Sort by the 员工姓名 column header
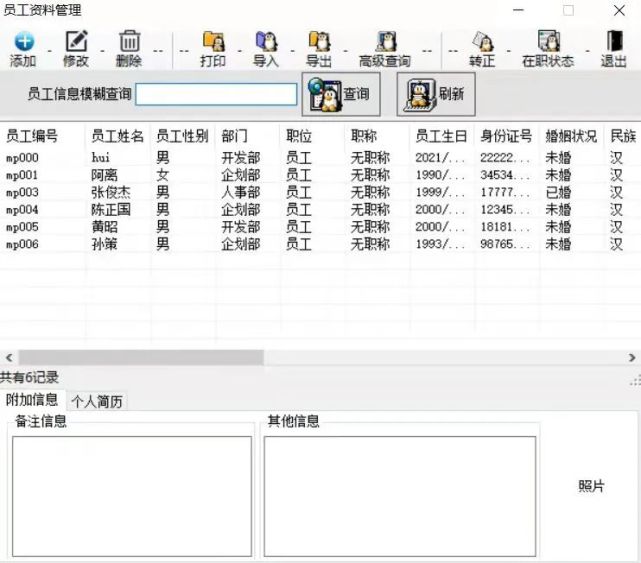This screenshot has height=563, width=641. click(117, 136)
